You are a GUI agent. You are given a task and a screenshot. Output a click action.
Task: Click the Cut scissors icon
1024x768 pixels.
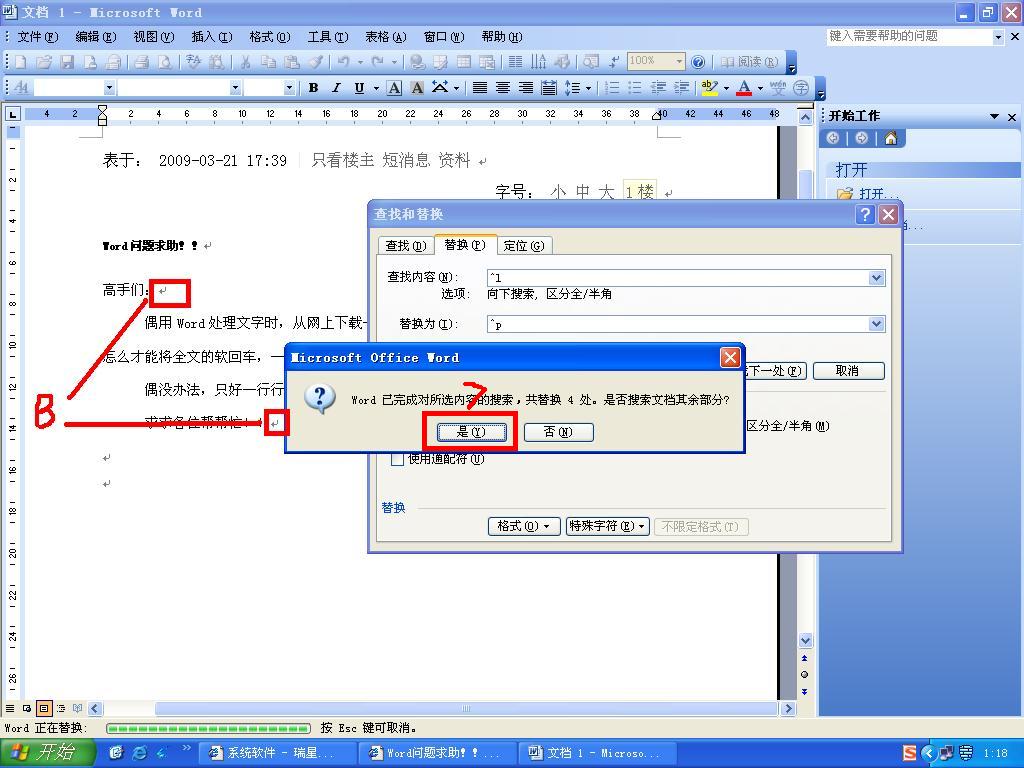tap(246, 62)
